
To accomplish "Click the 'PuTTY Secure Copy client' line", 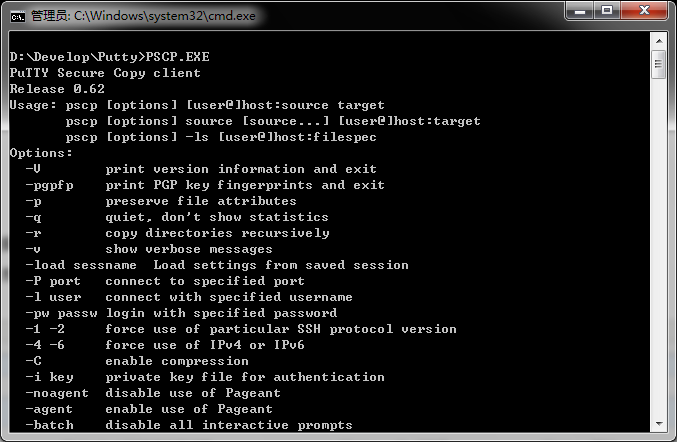I will click(x=105, y=73).
